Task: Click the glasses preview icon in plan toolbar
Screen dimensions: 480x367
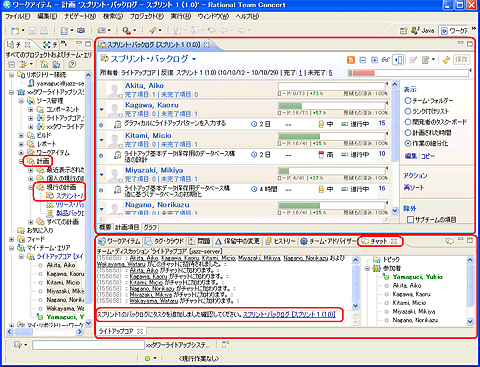Action: (386, 60)
